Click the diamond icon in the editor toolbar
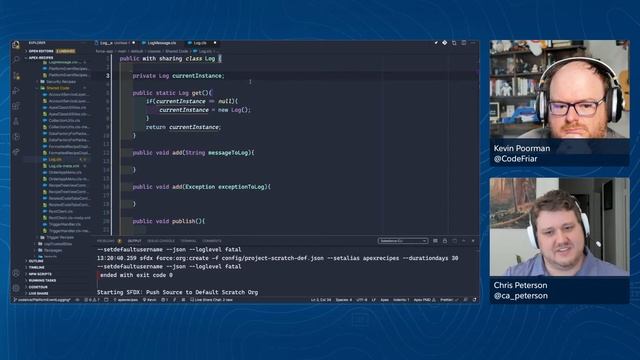Viewport: 640px width, 360px height. coord(444,43)
